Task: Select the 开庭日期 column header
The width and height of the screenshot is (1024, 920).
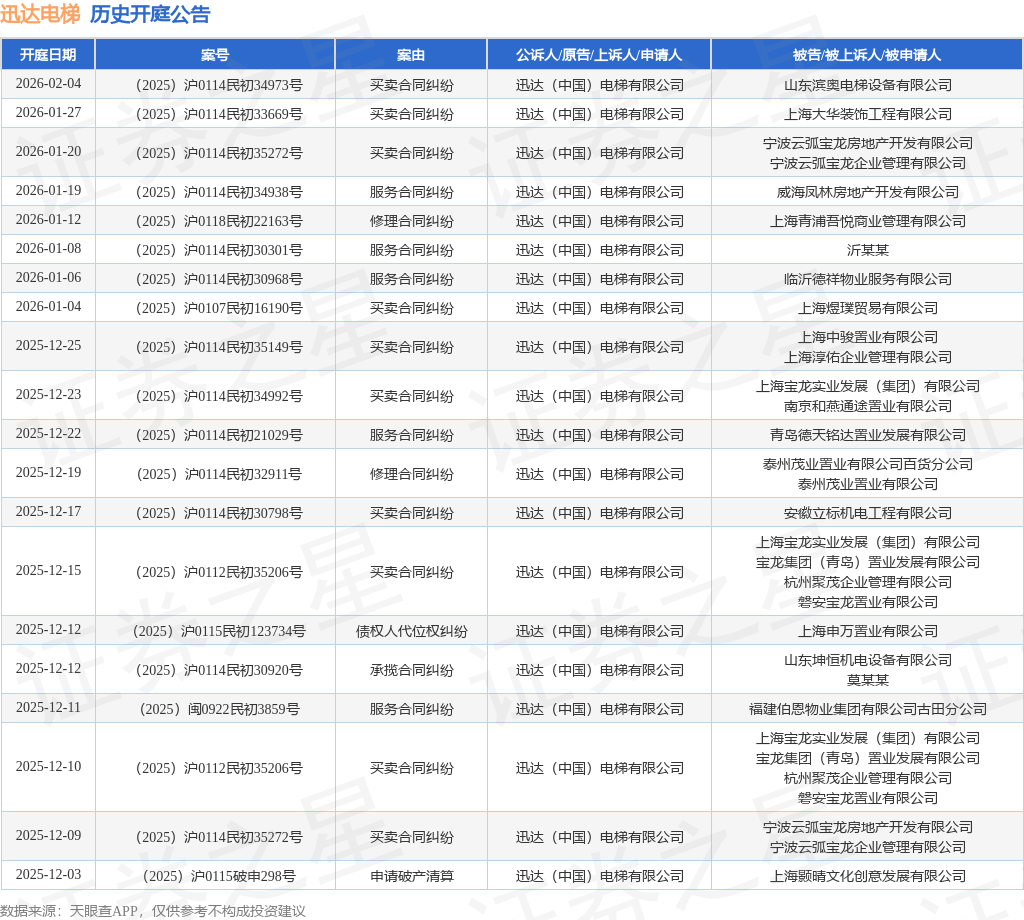Action: 48,55
